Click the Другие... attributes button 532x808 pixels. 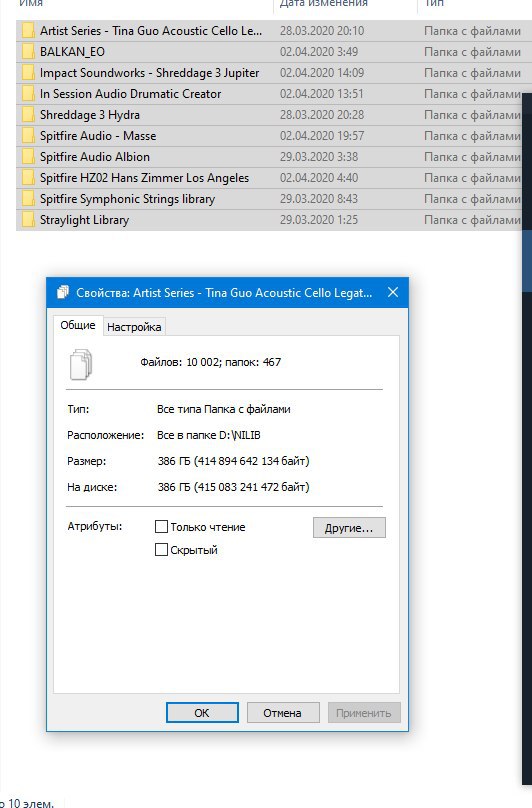click(349, 528)
